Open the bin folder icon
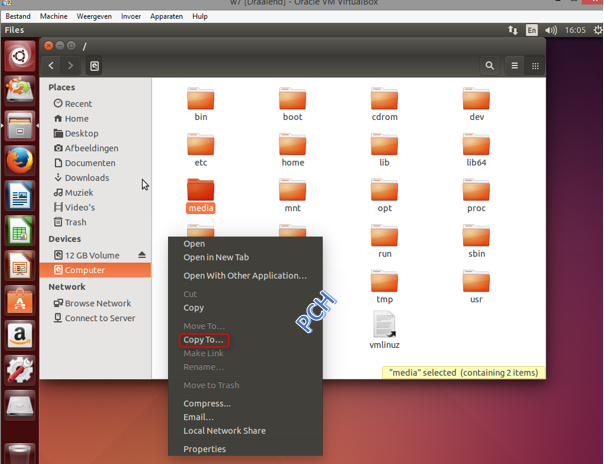The image size is (604, 464). click(200, 99)
